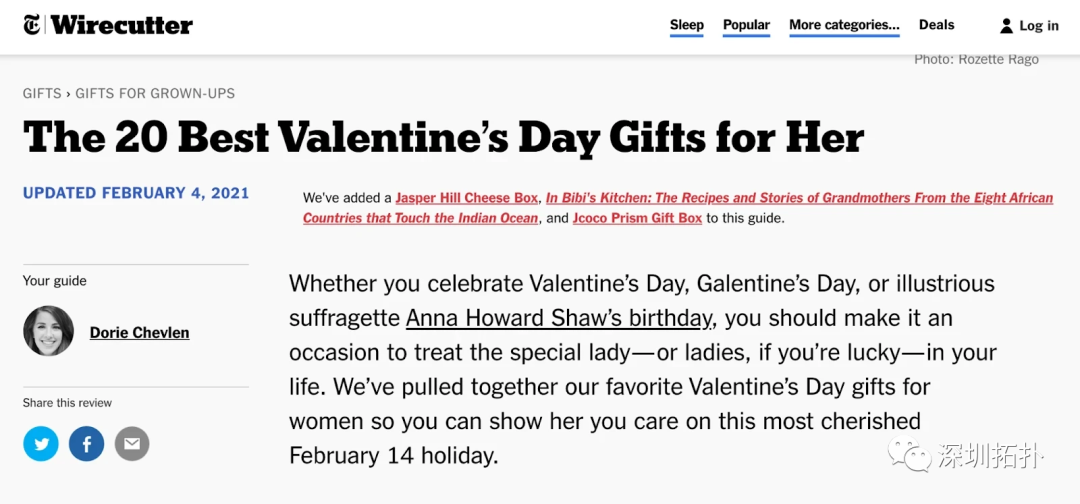View author Dorie Chevlen's profile link

tap(139, 332)
